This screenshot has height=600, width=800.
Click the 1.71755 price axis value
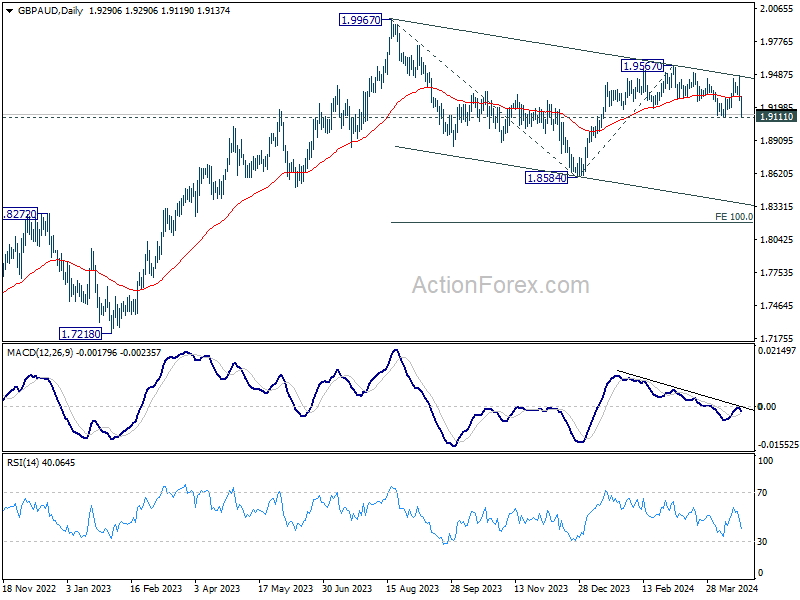click(777, 339)
